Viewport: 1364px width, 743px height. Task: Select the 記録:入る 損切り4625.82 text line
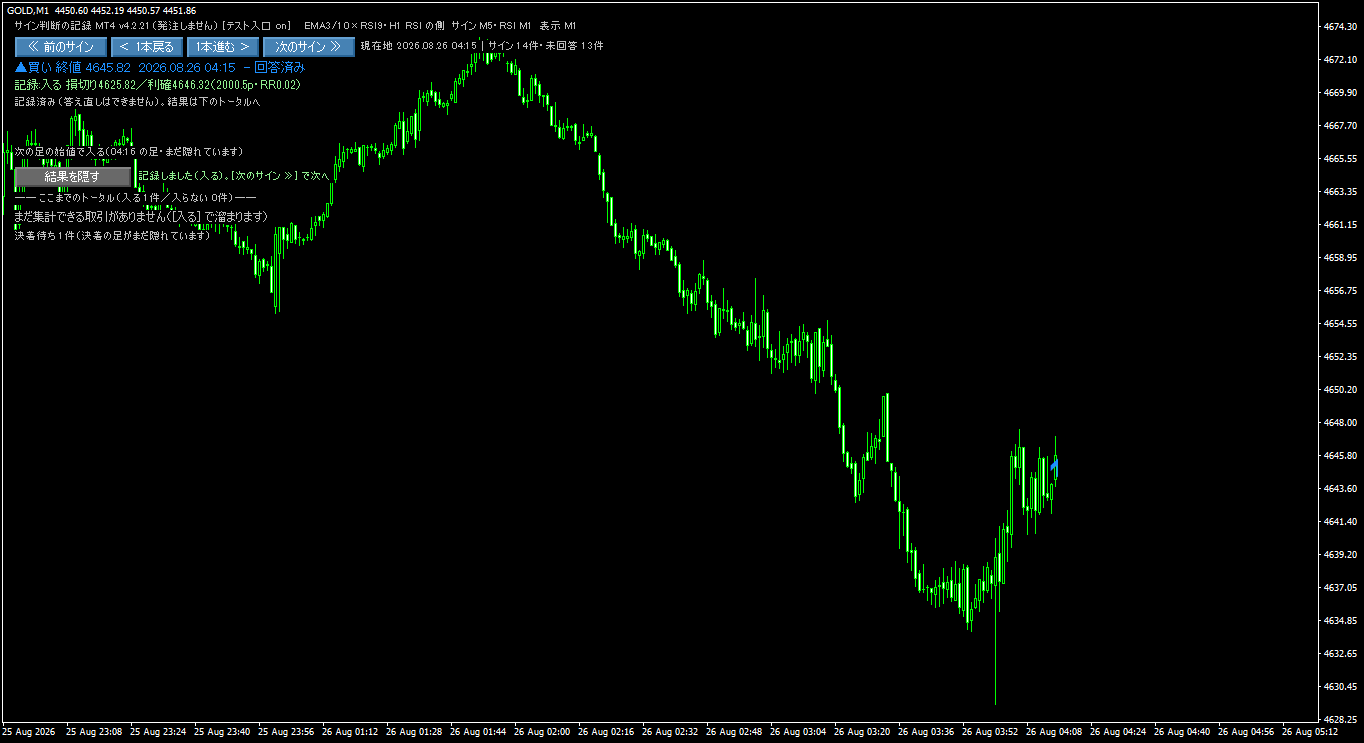(x=157, y=85)
